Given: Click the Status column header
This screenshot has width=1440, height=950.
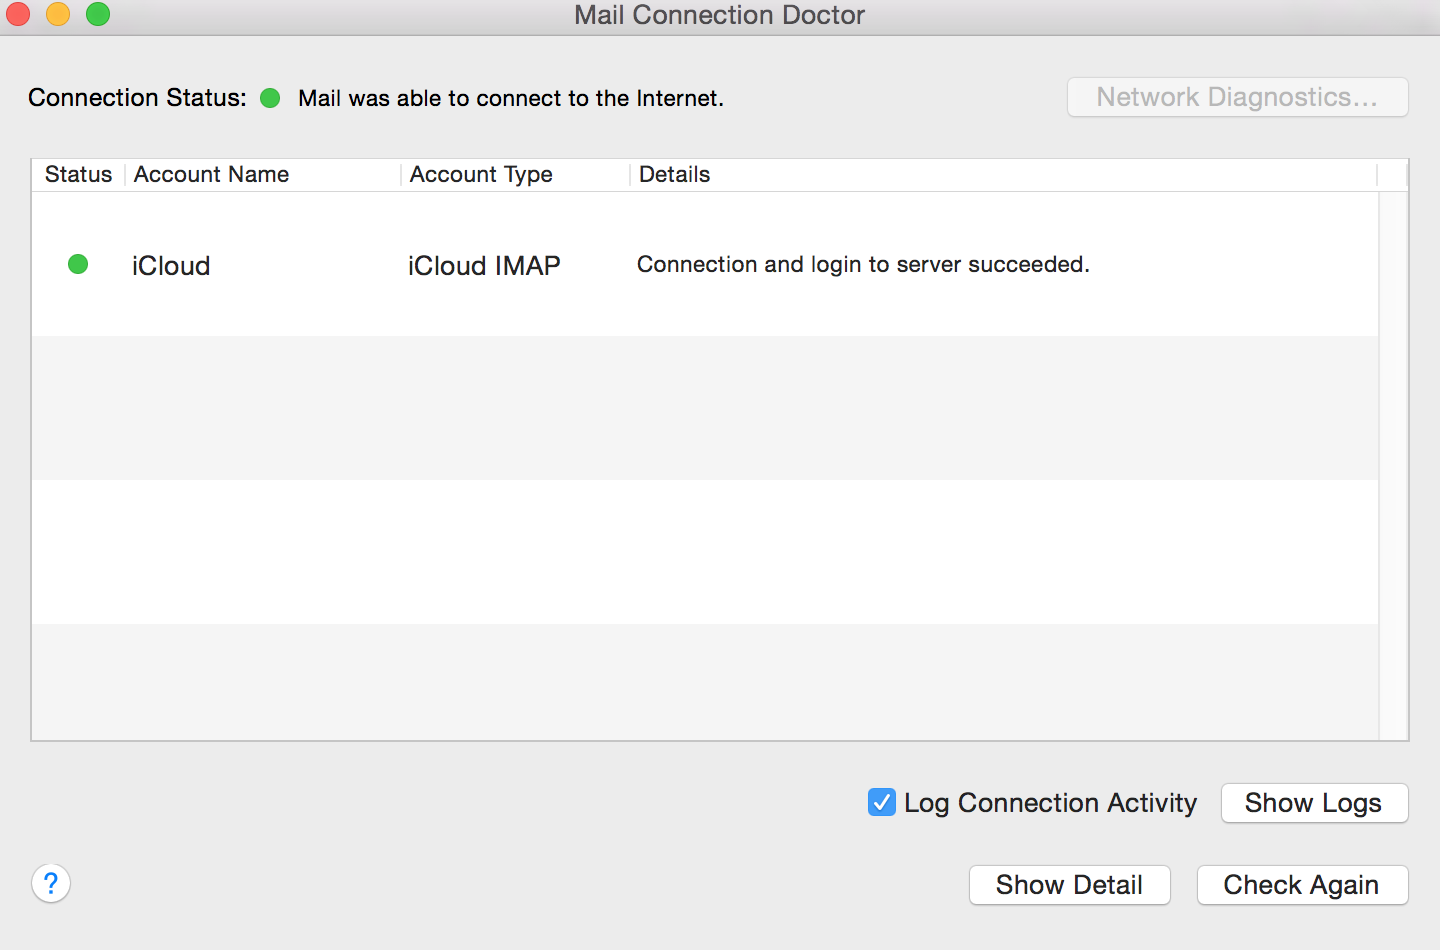Looking at the screenshot, I should point(78,174).
